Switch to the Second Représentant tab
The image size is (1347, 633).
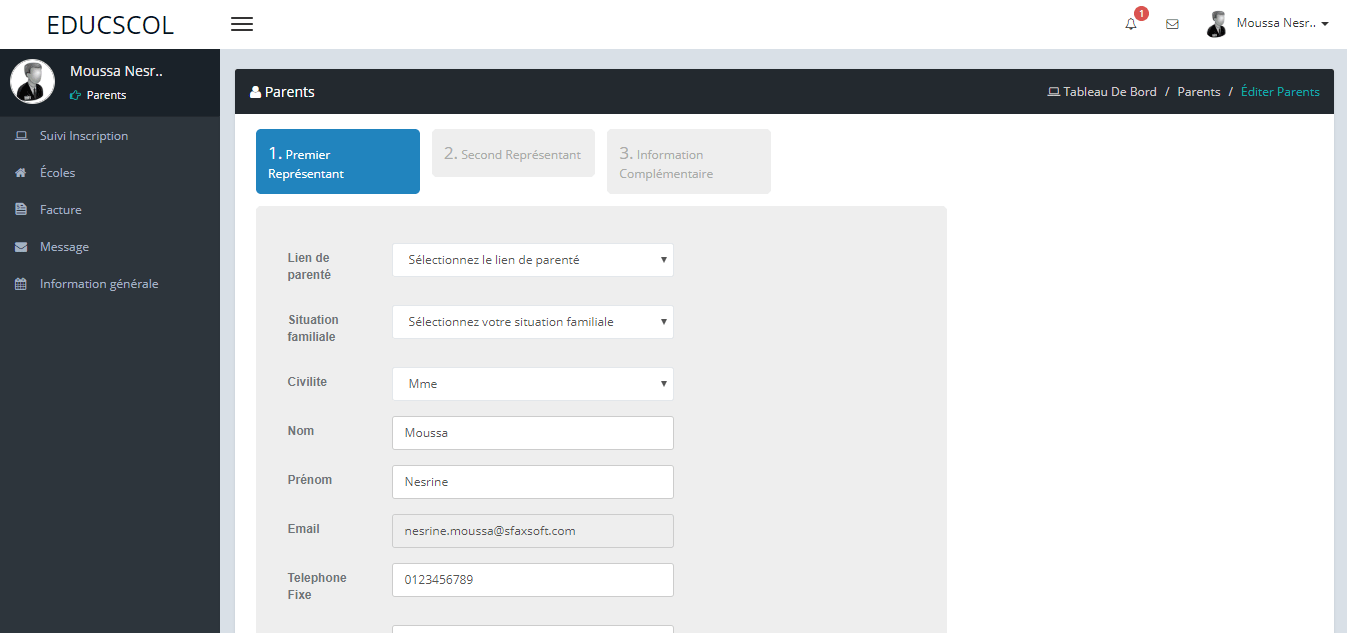(513, 154)
